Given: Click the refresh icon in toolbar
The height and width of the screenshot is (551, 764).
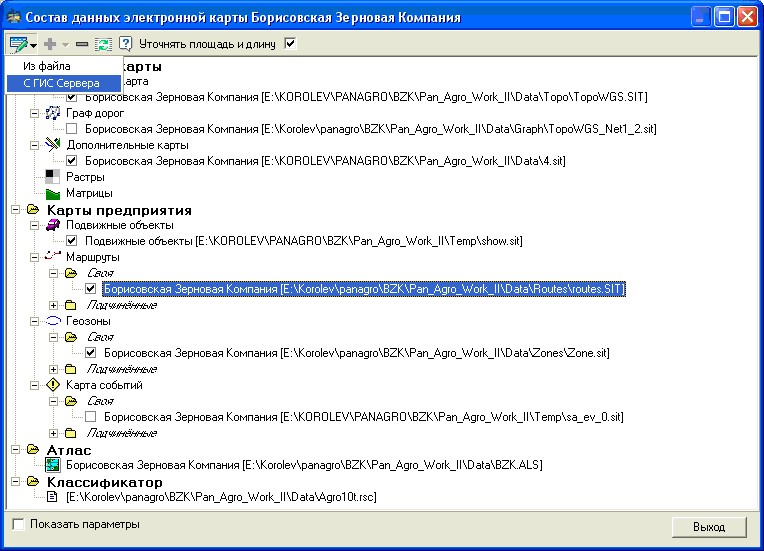Looking at the screenshot, I should tap(102, 44).
